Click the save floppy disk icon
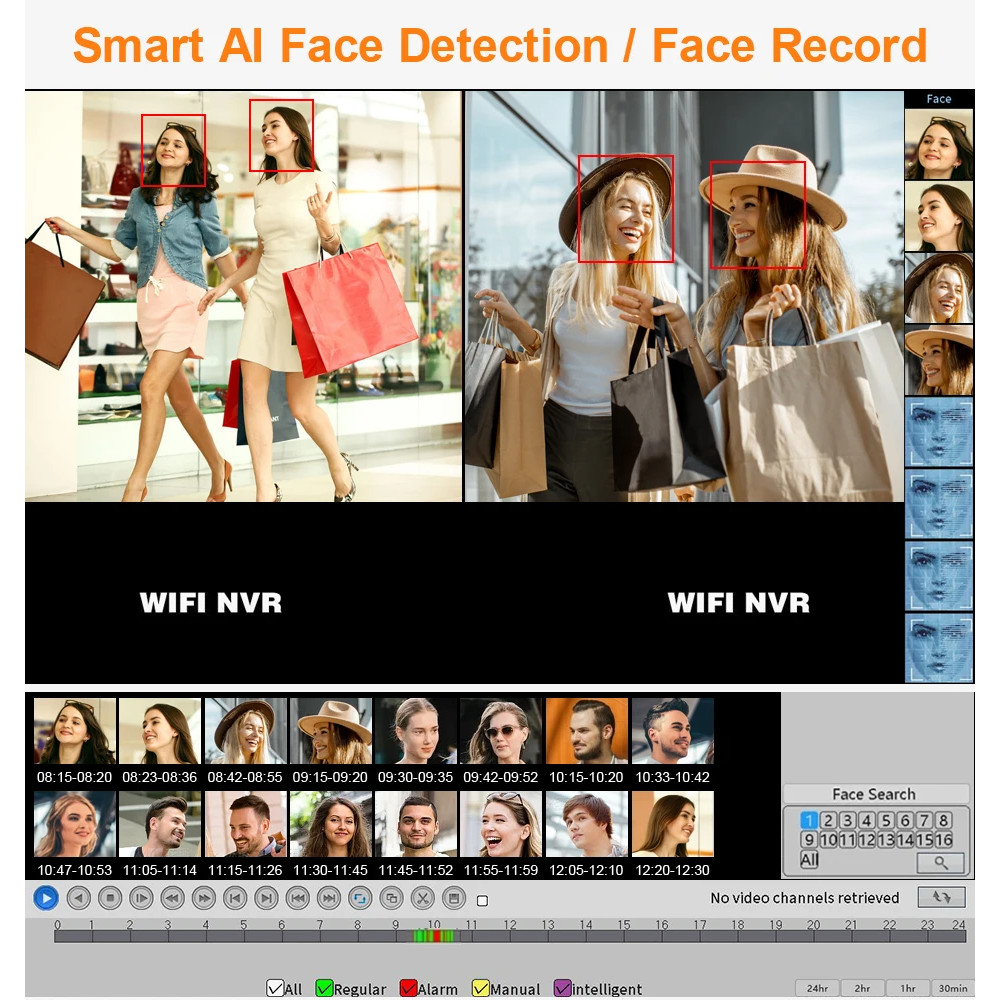 tap(454, 898)
